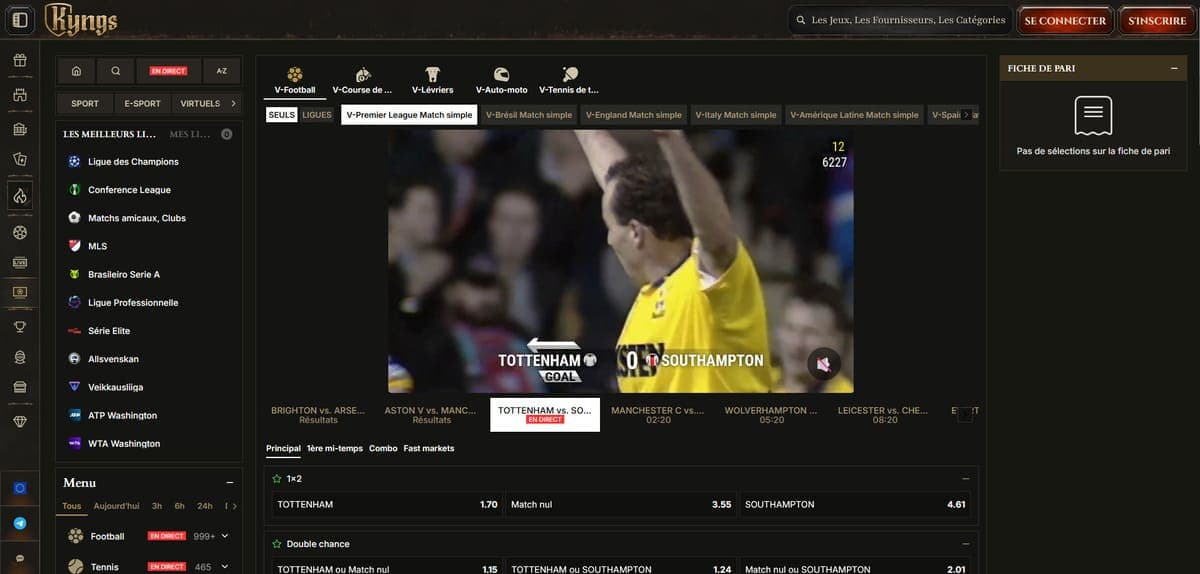The image size is (1200, 574).
Task: Bet on TOTTENHAM at 1.70
Action: point(387,504)
